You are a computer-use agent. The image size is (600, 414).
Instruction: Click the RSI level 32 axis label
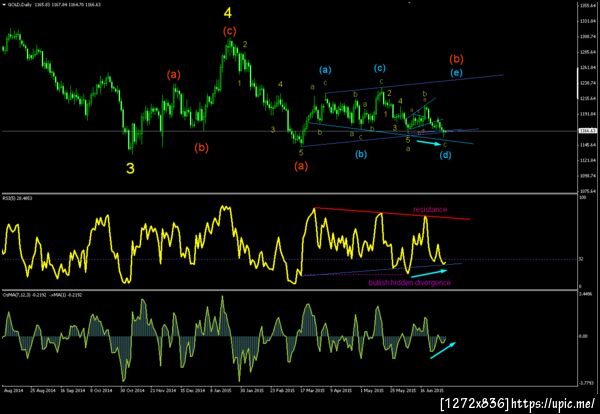click(x=581, y=259)
